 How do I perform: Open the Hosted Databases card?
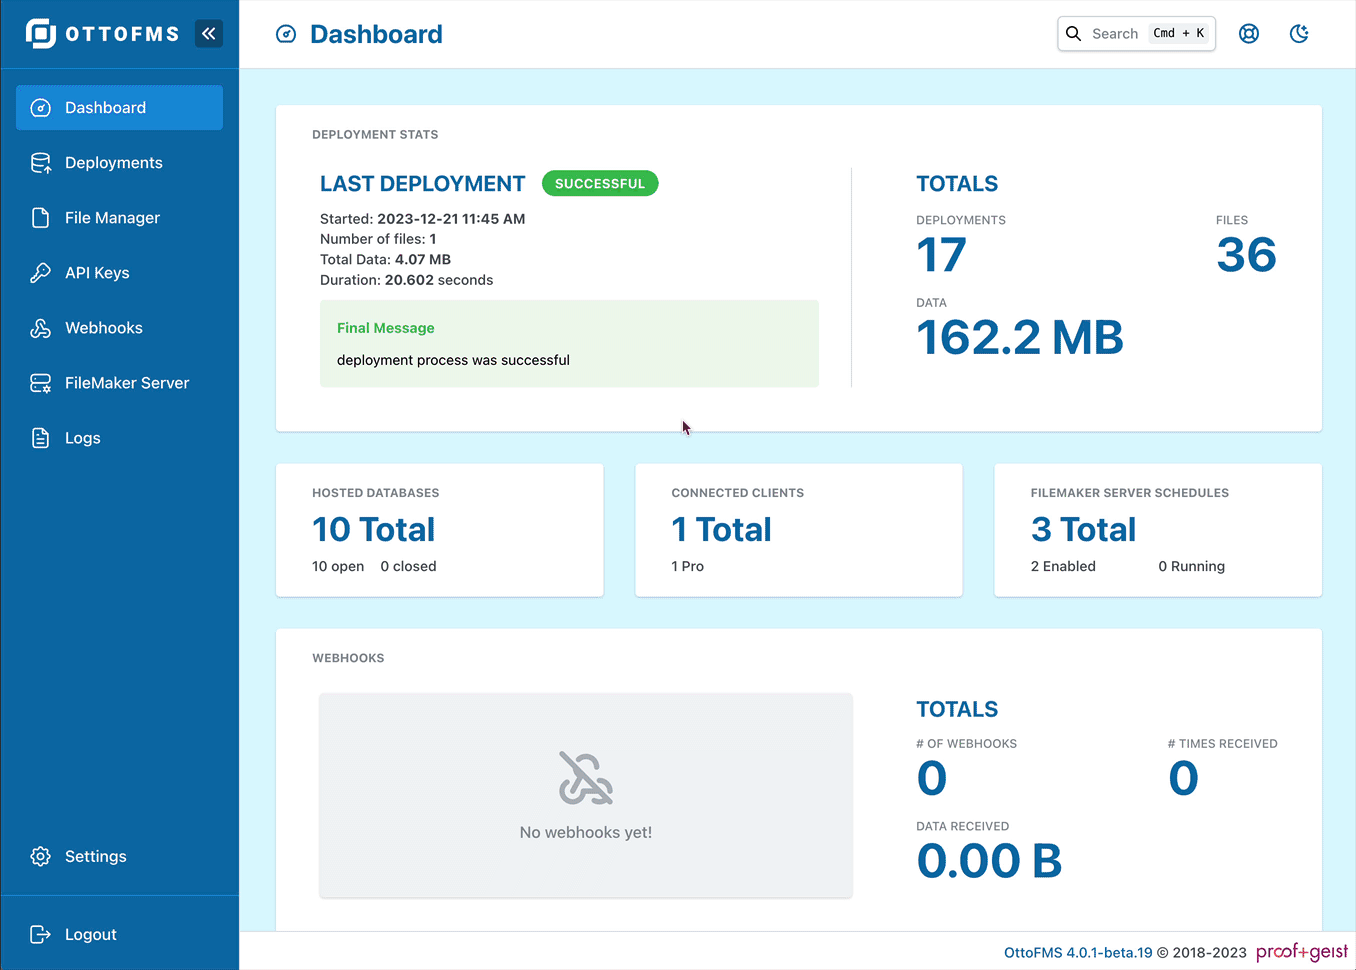click(x=440, y=530)
